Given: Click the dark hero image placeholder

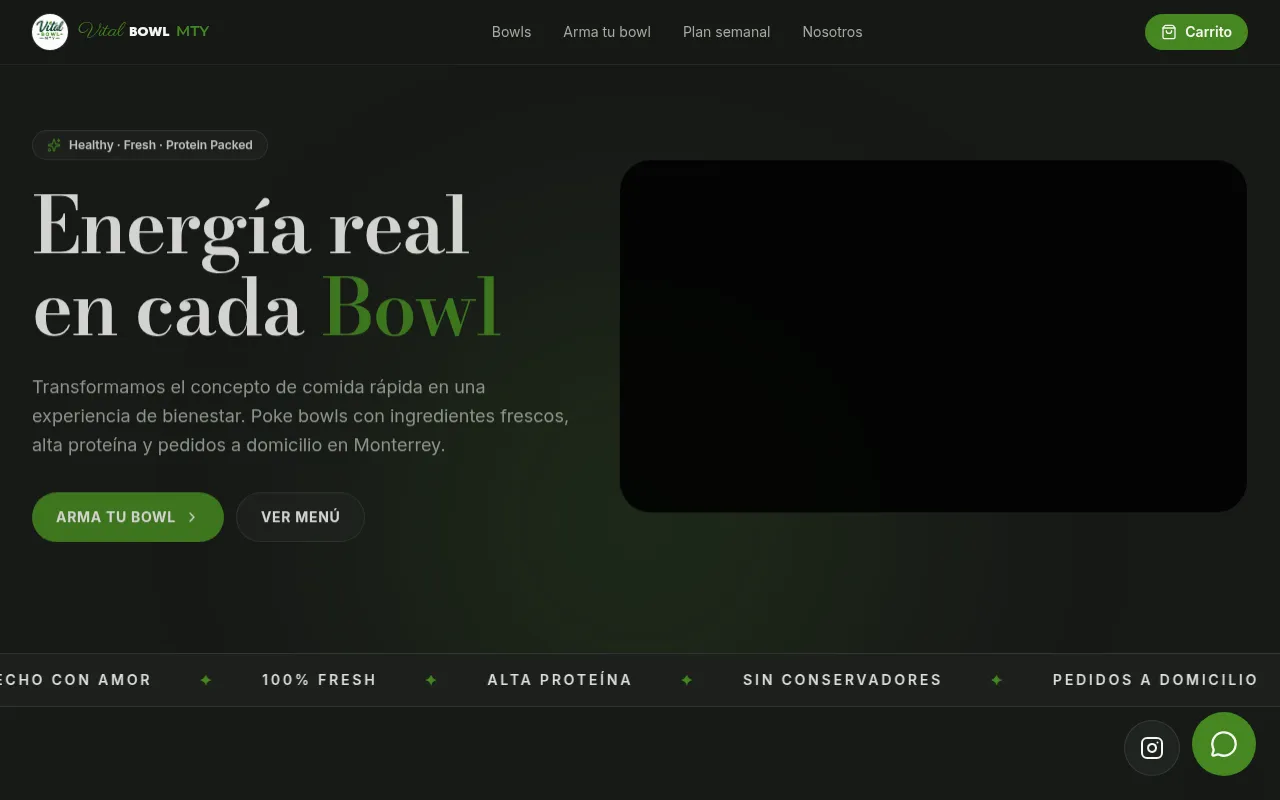Looking at the screenshot, I should [933, 336].
